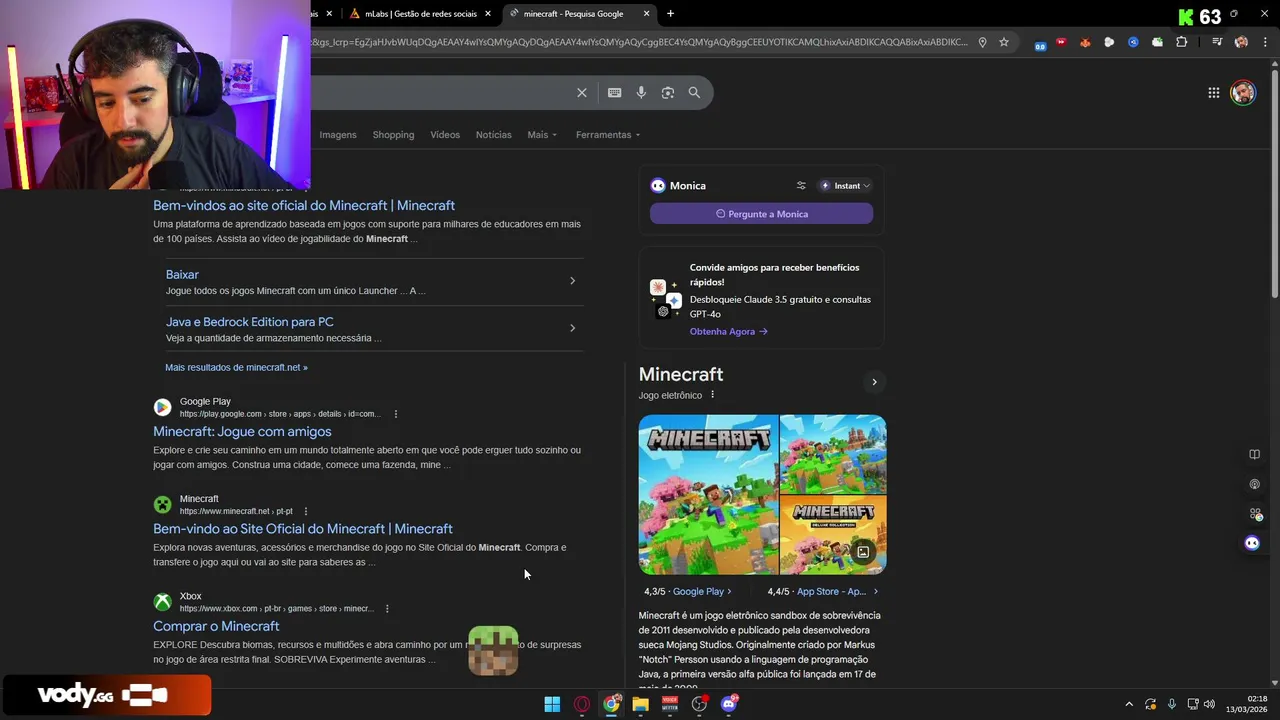Open the media controls icon in the toolbar
Screen dimensions: 1280x720
pos(1217,42)
